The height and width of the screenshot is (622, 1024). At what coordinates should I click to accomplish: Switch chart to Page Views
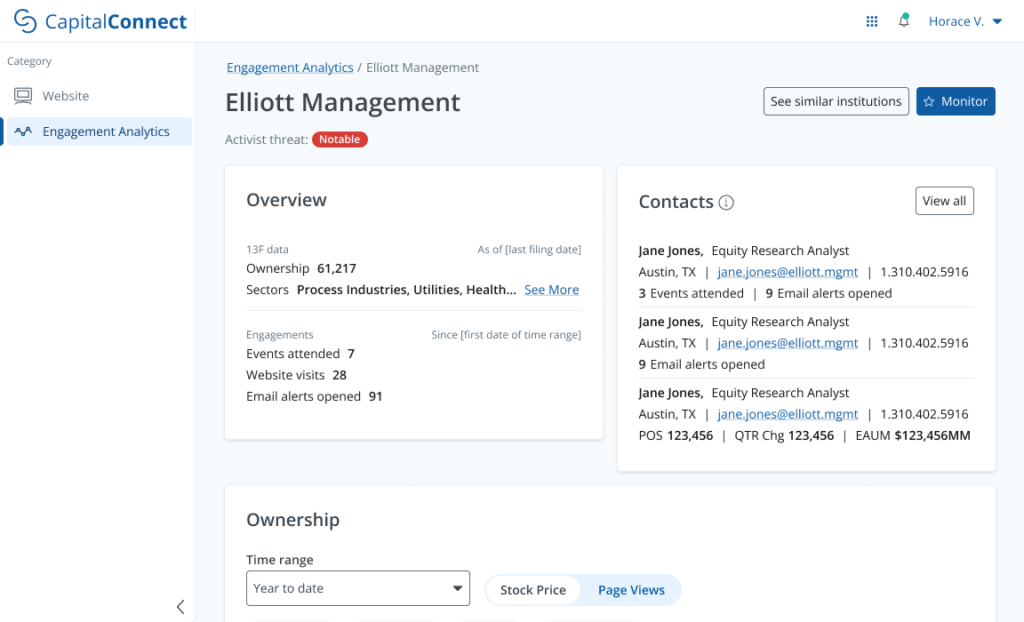click(631, 590)
